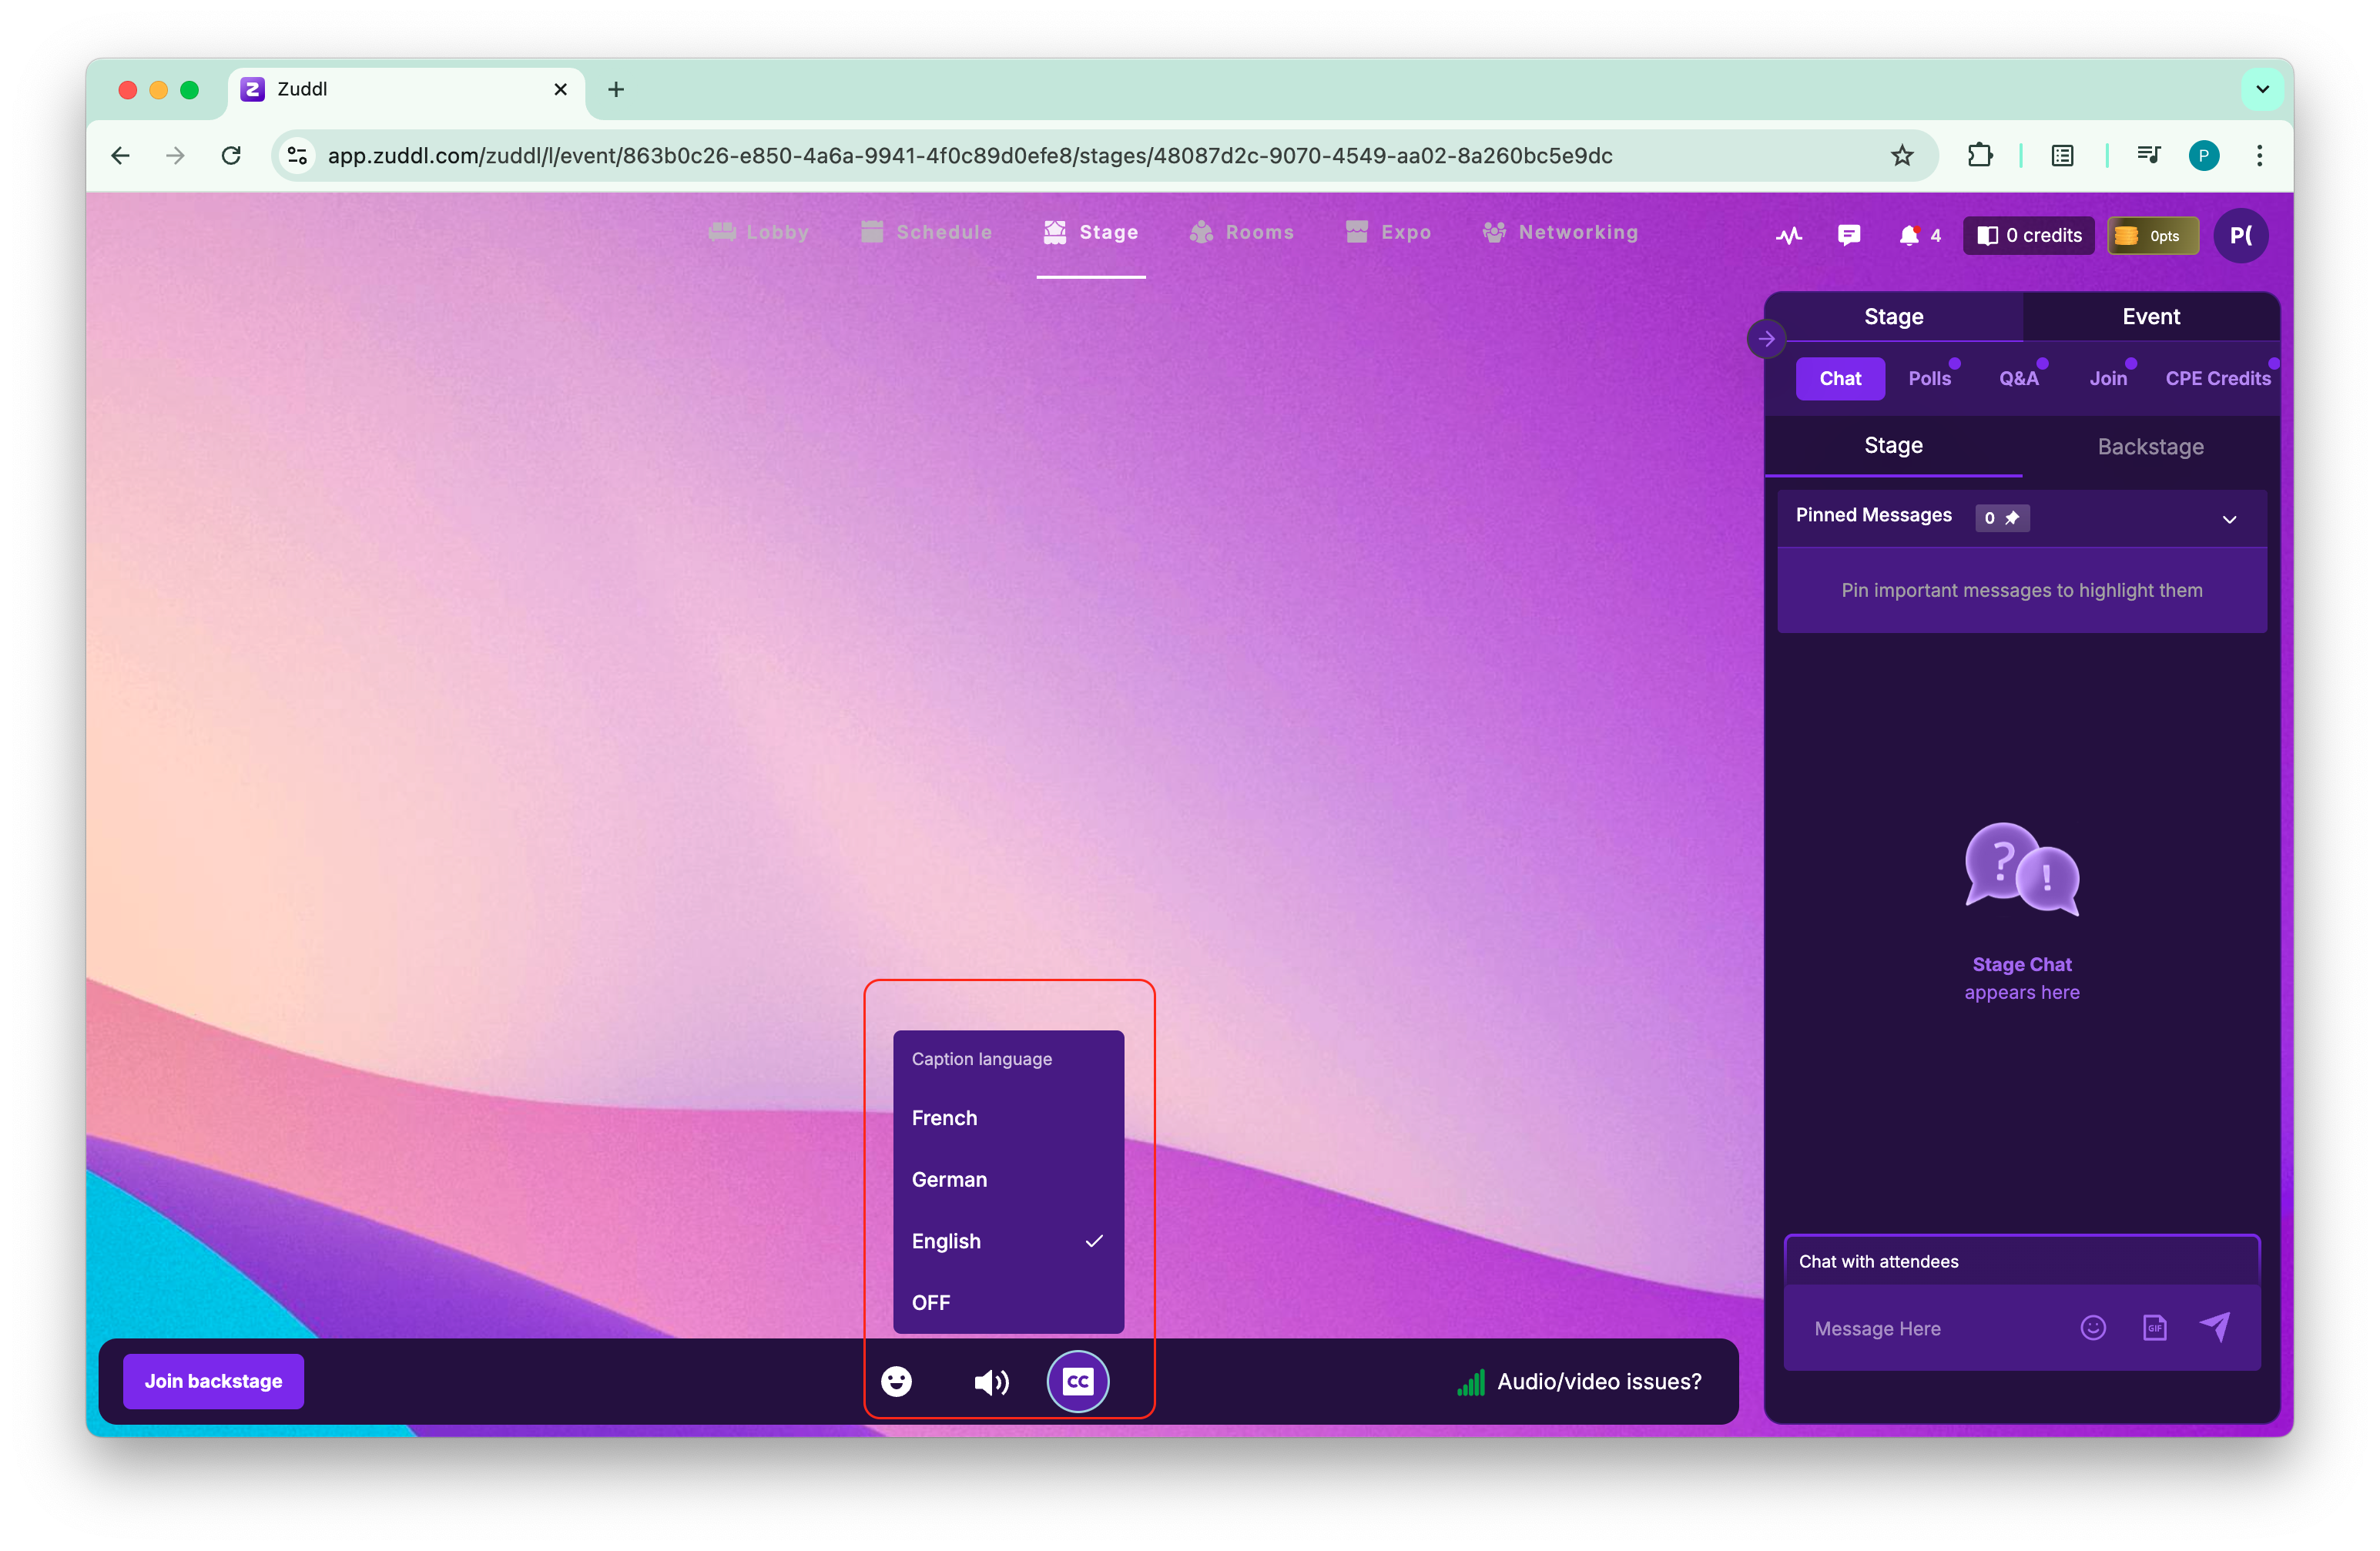Image resolution: width=2380 pixels, height=1551 pixels.
Task: Turn captions OFF in menu
Action: pyautogui.click(x=930, y=1302)
